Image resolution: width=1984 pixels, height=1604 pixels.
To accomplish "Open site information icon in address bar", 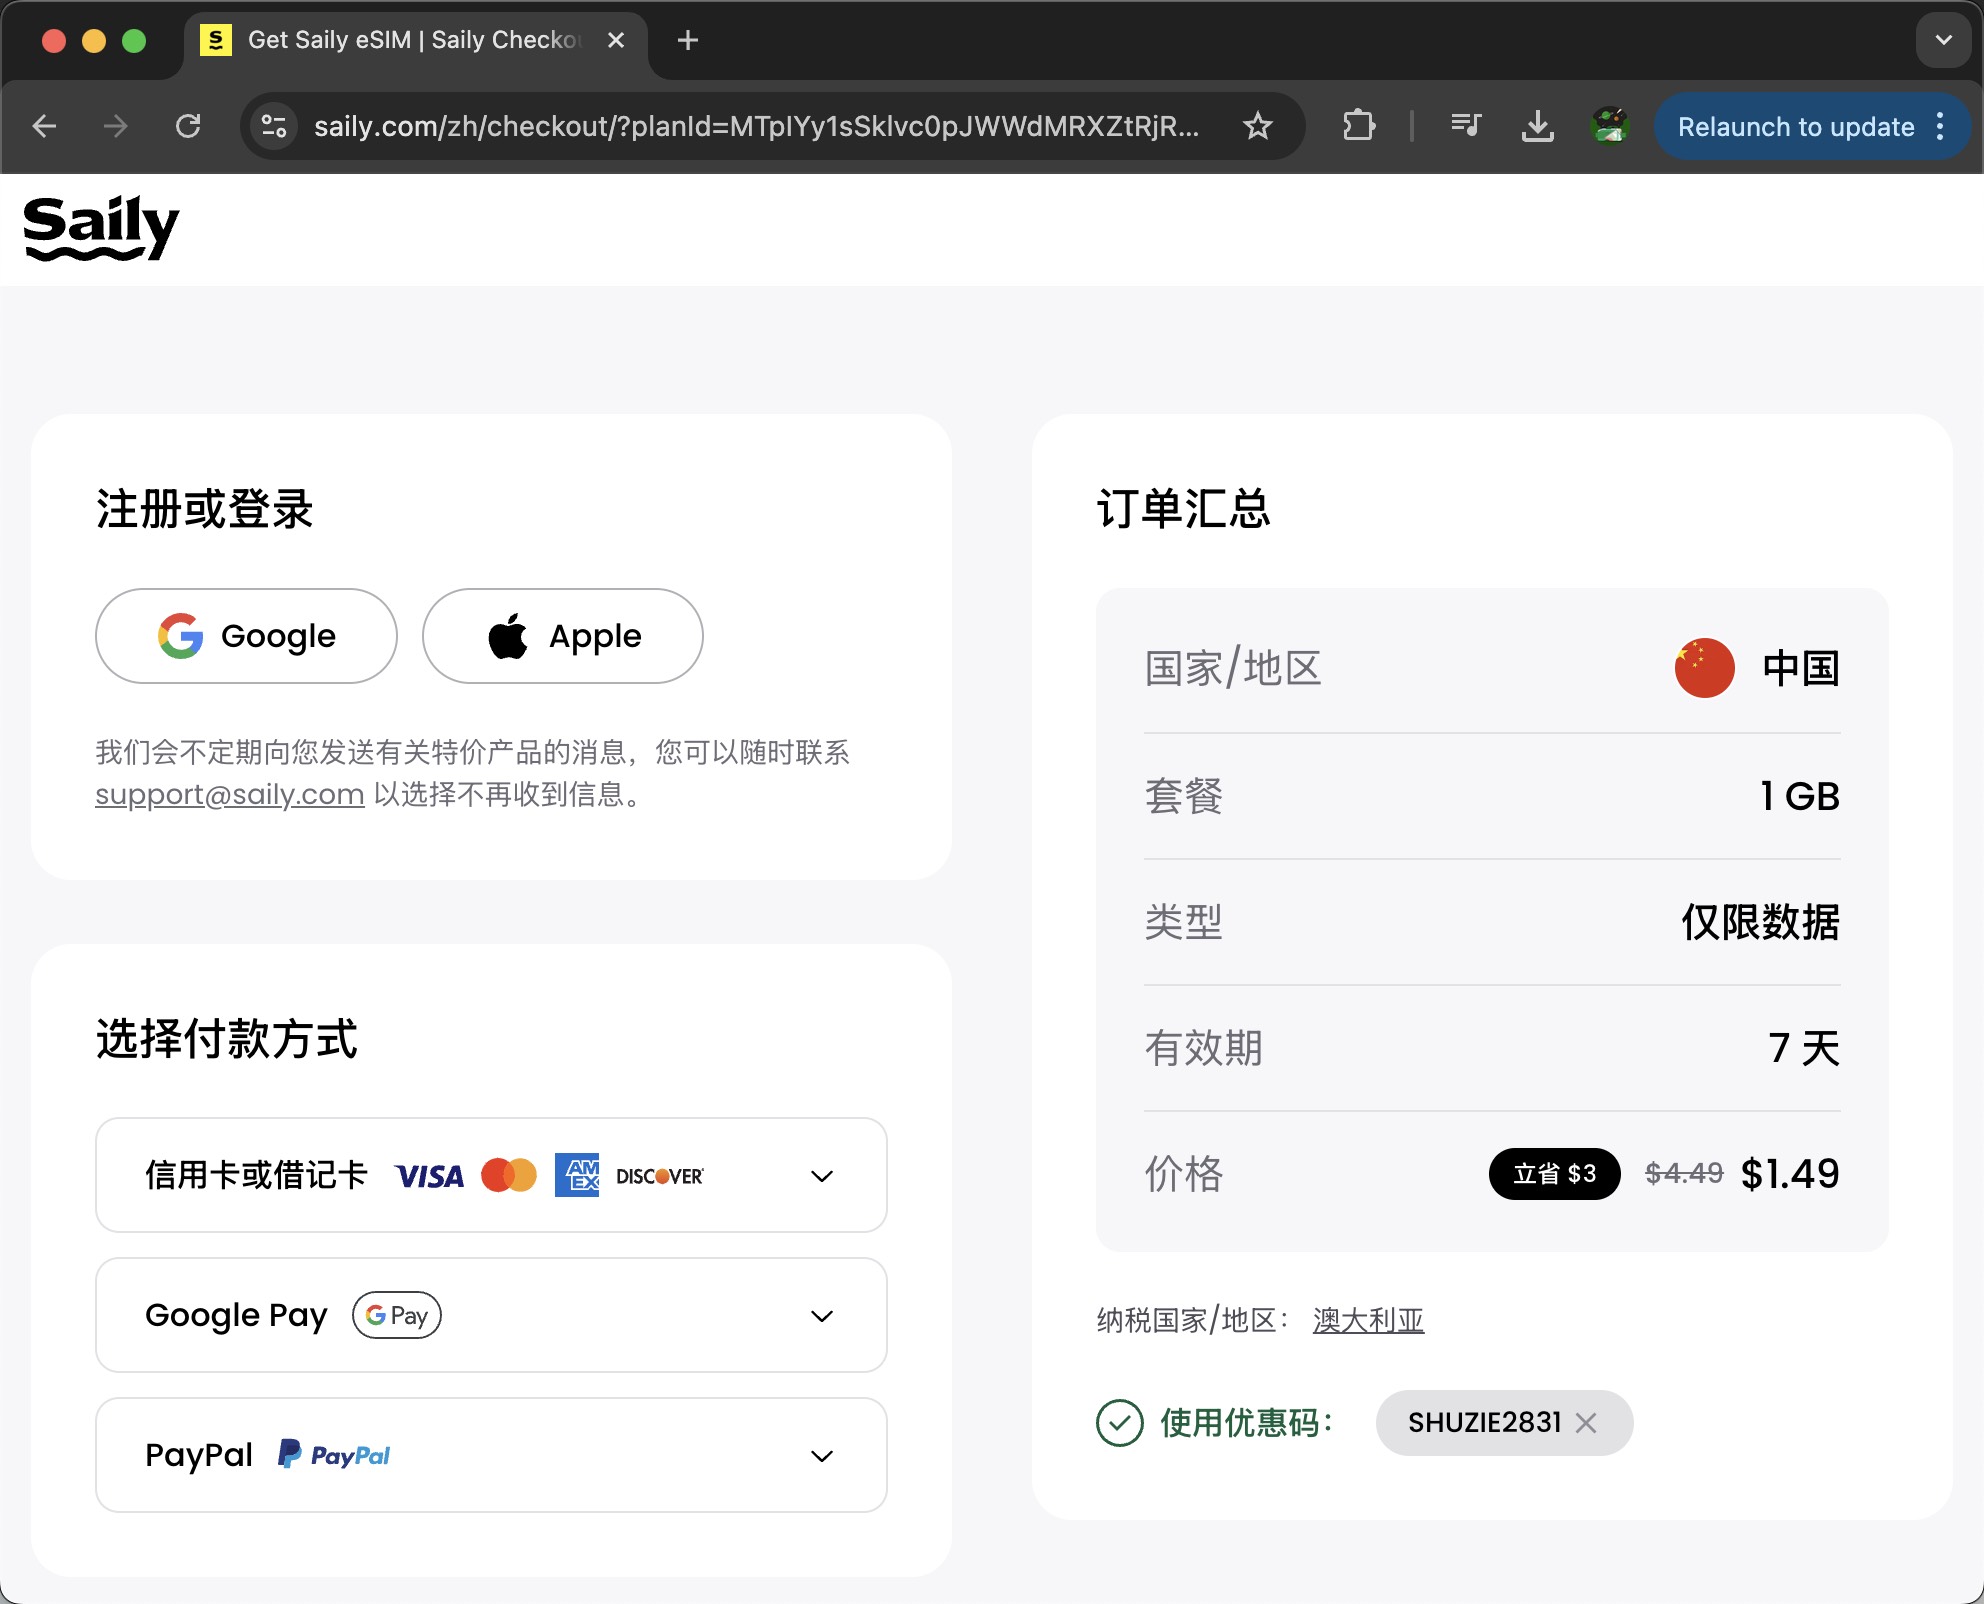I will pos(273,126).
